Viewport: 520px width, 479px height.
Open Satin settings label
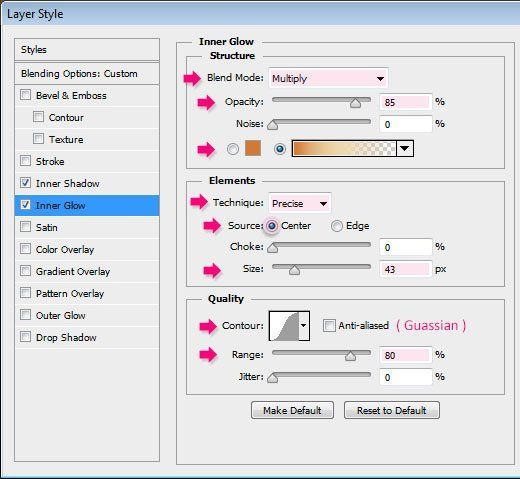pos(47,227)
